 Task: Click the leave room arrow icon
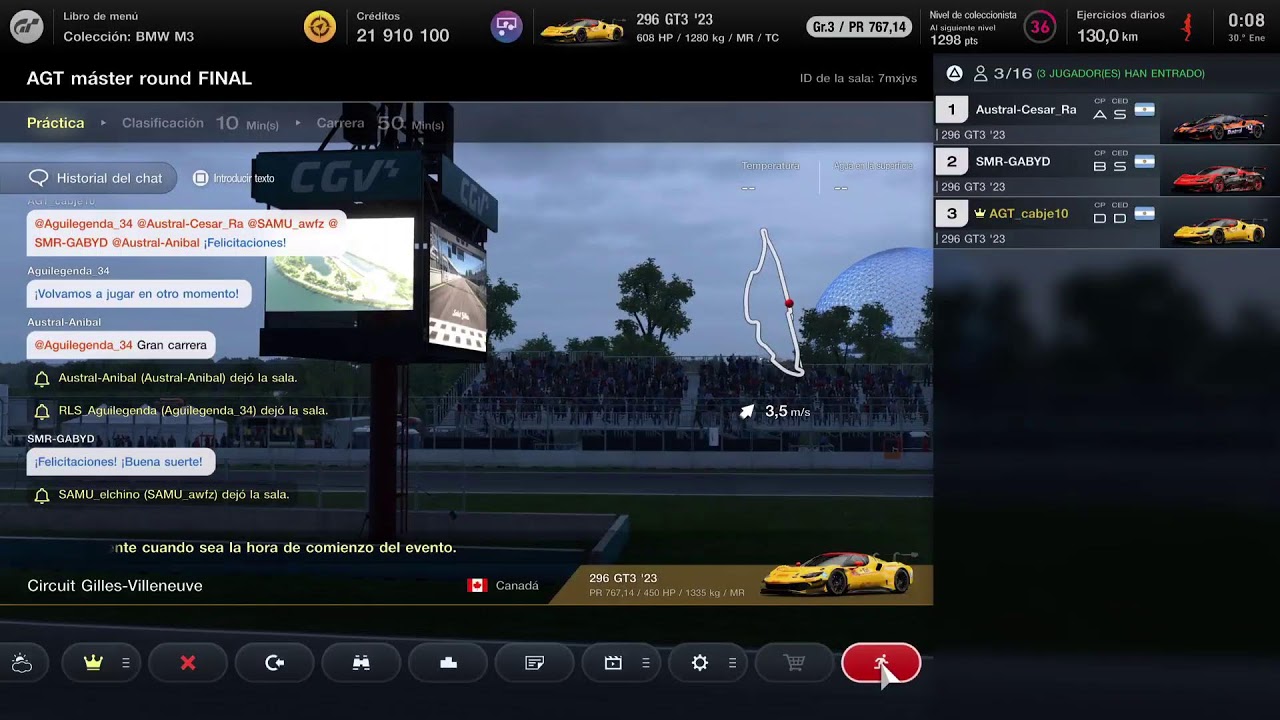275,663
